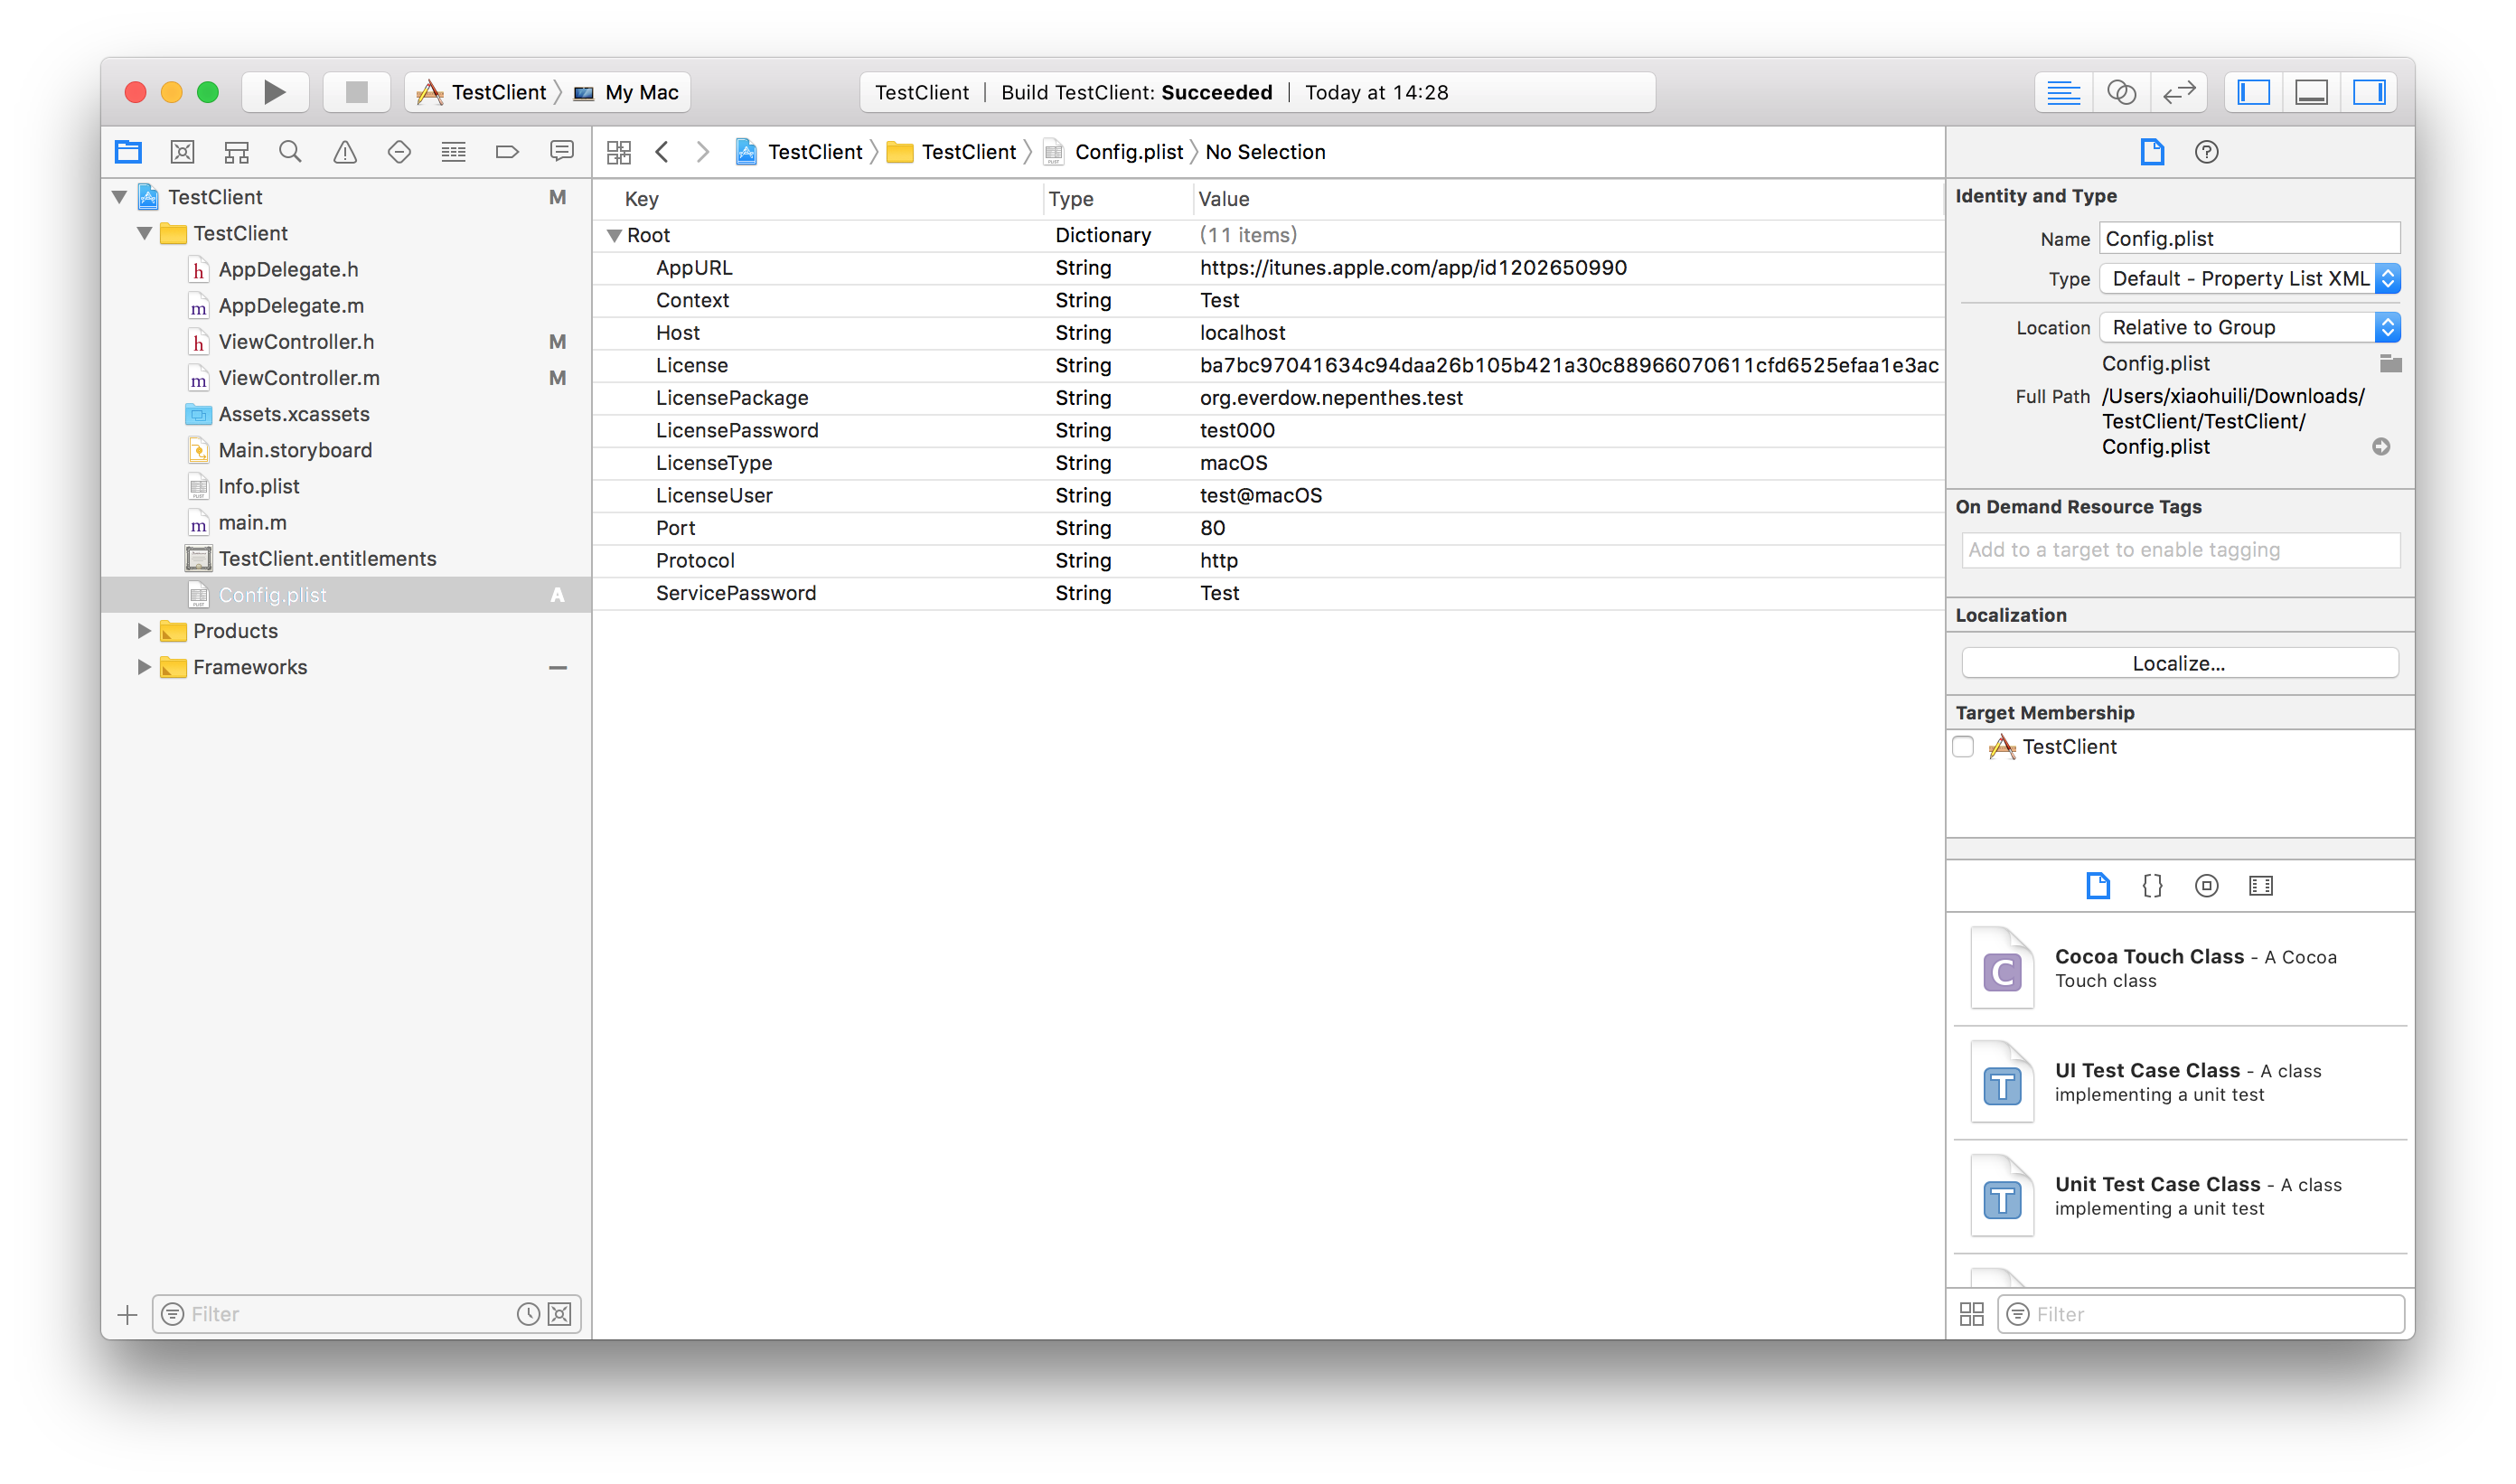Switch to the Standard editor

[2063, 92]
